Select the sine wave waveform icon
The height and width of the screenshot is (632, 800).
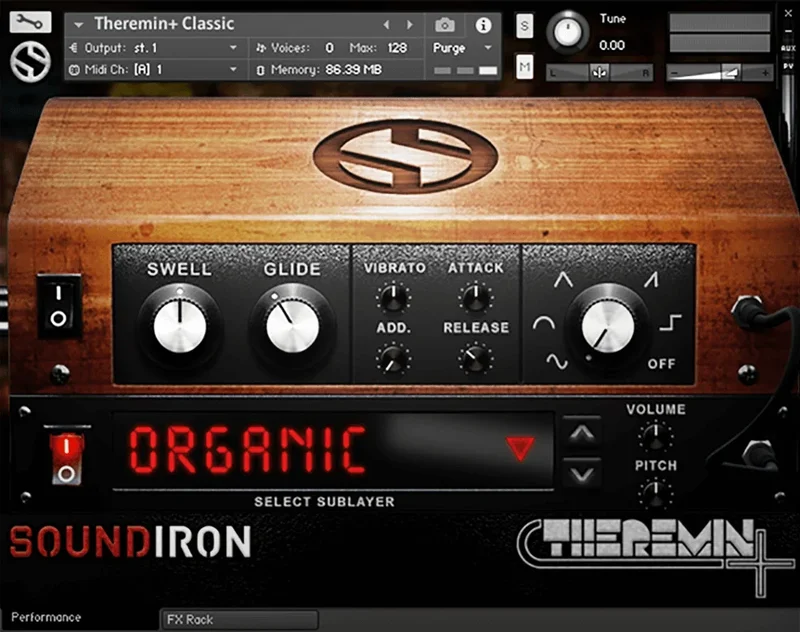point(557,362)
